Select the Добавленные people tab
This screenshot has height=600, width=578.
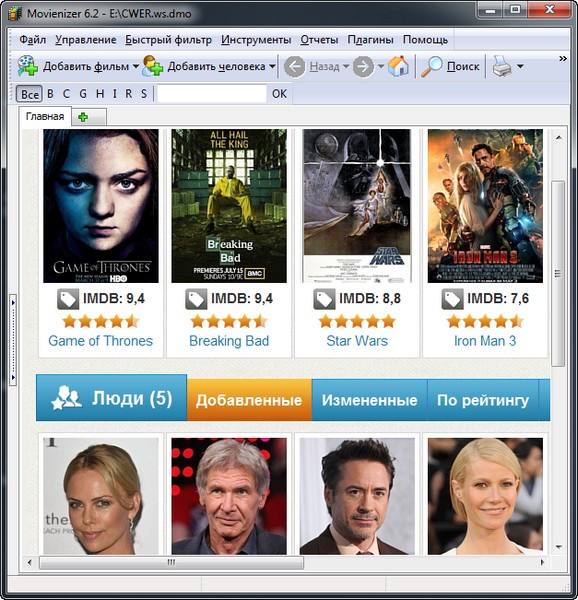coord(249,400)
